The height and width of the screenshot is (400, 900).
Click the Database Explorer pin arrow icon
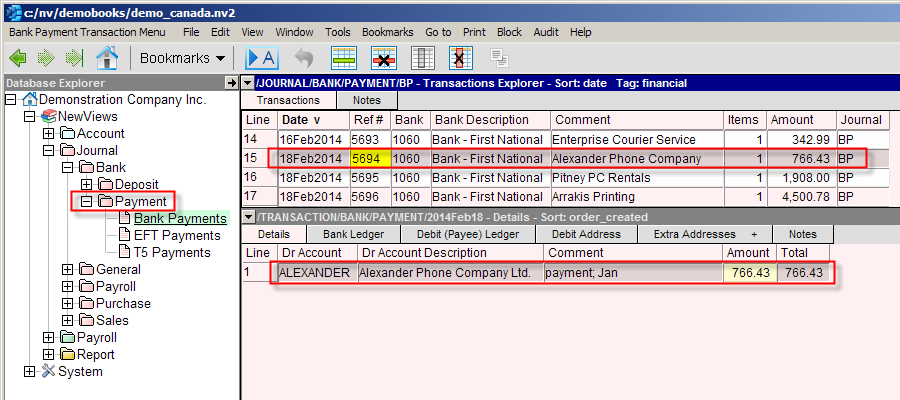tap(232, 83)
